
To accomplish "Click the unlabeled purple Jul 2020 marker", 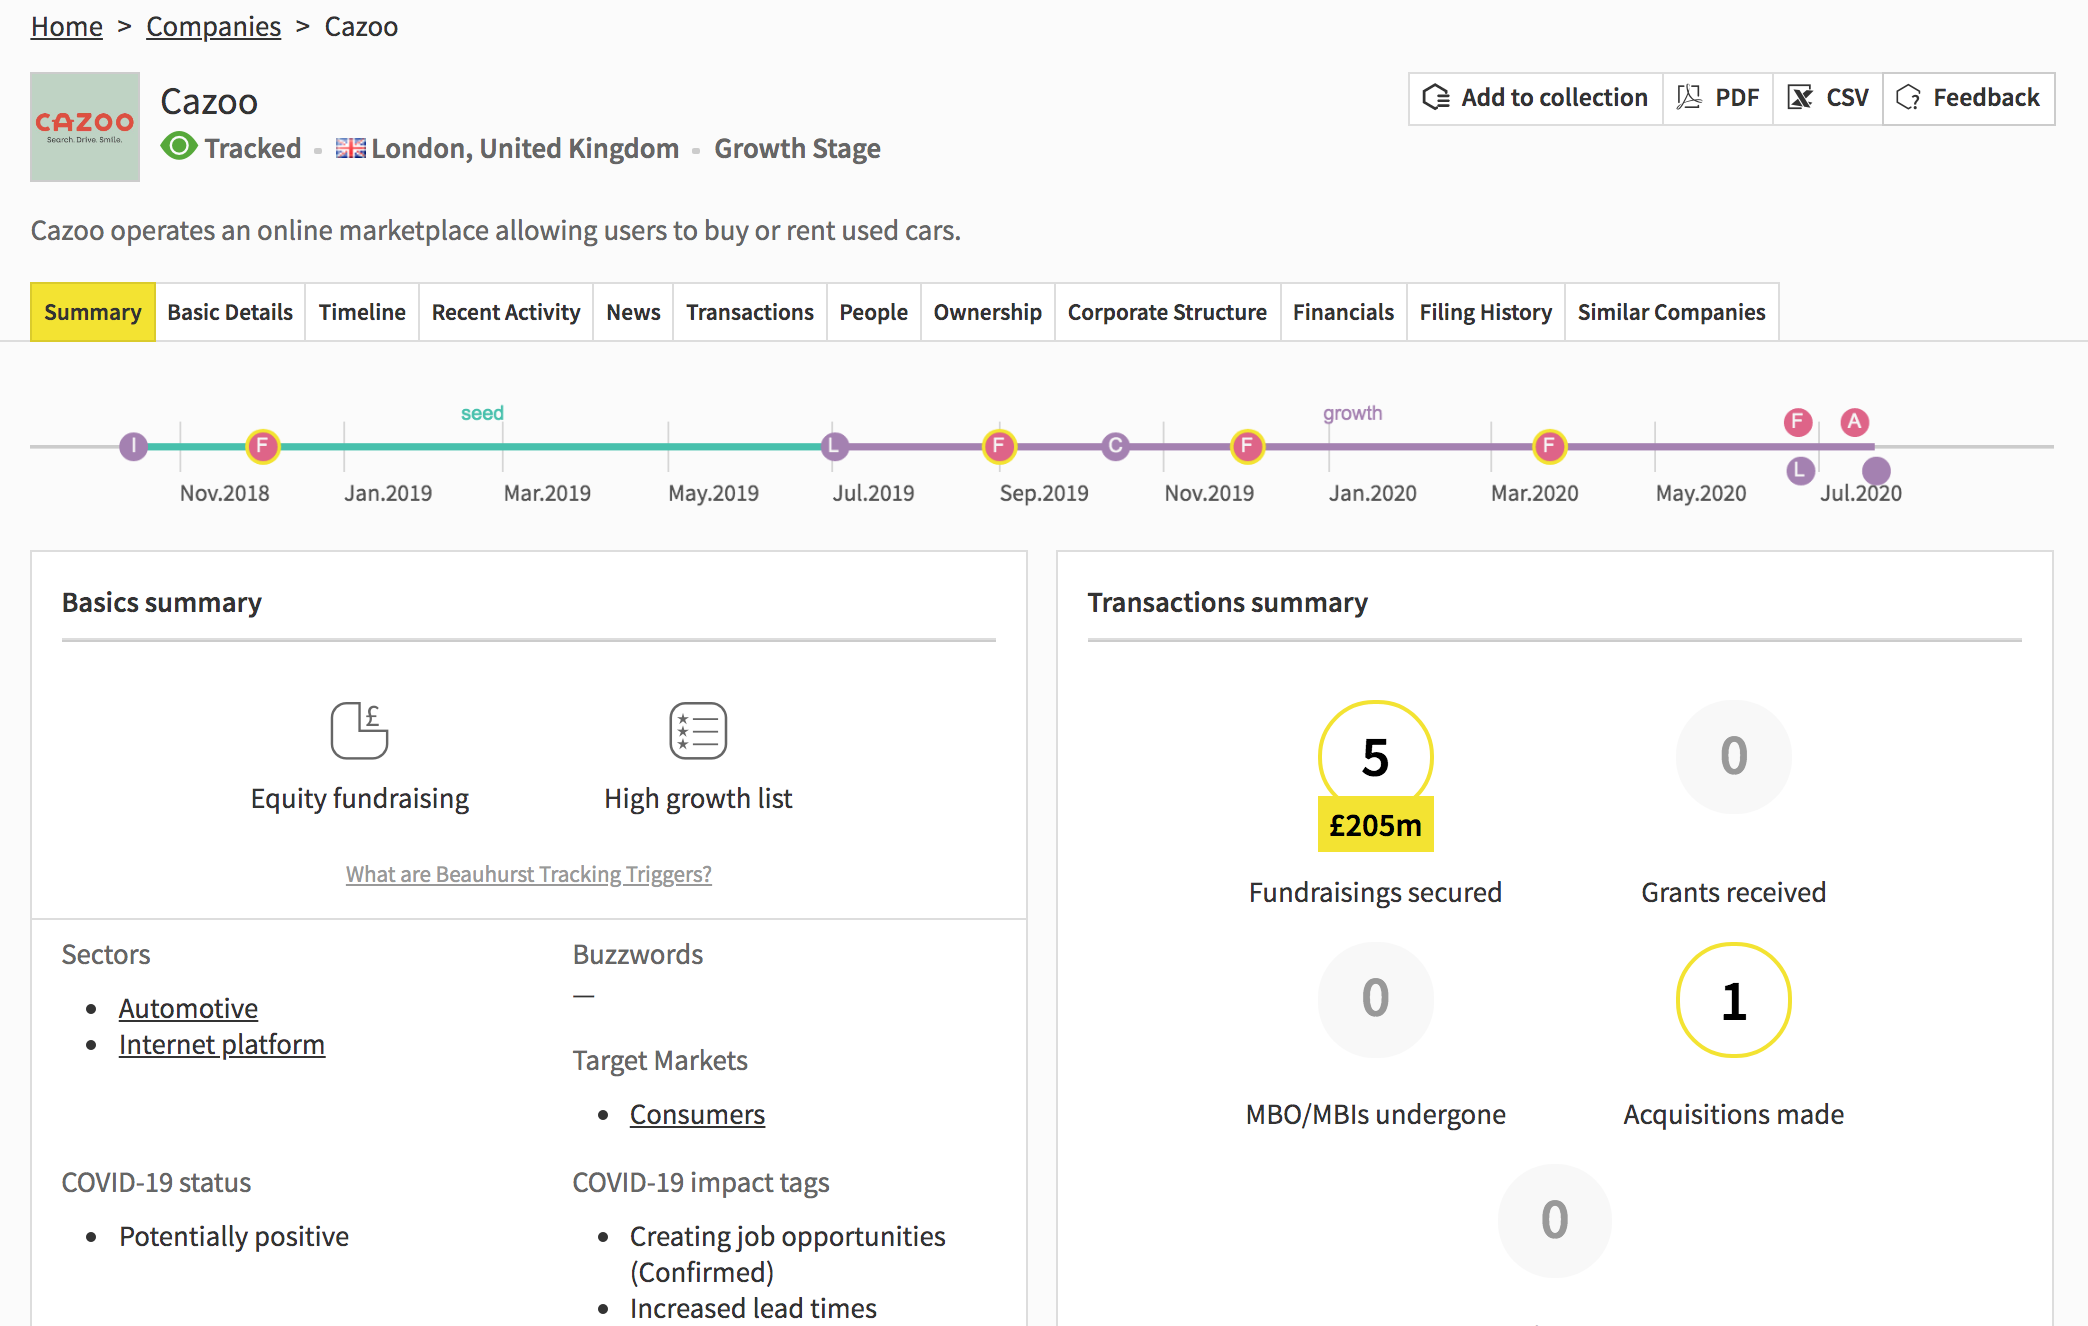I will point(1876,470).
